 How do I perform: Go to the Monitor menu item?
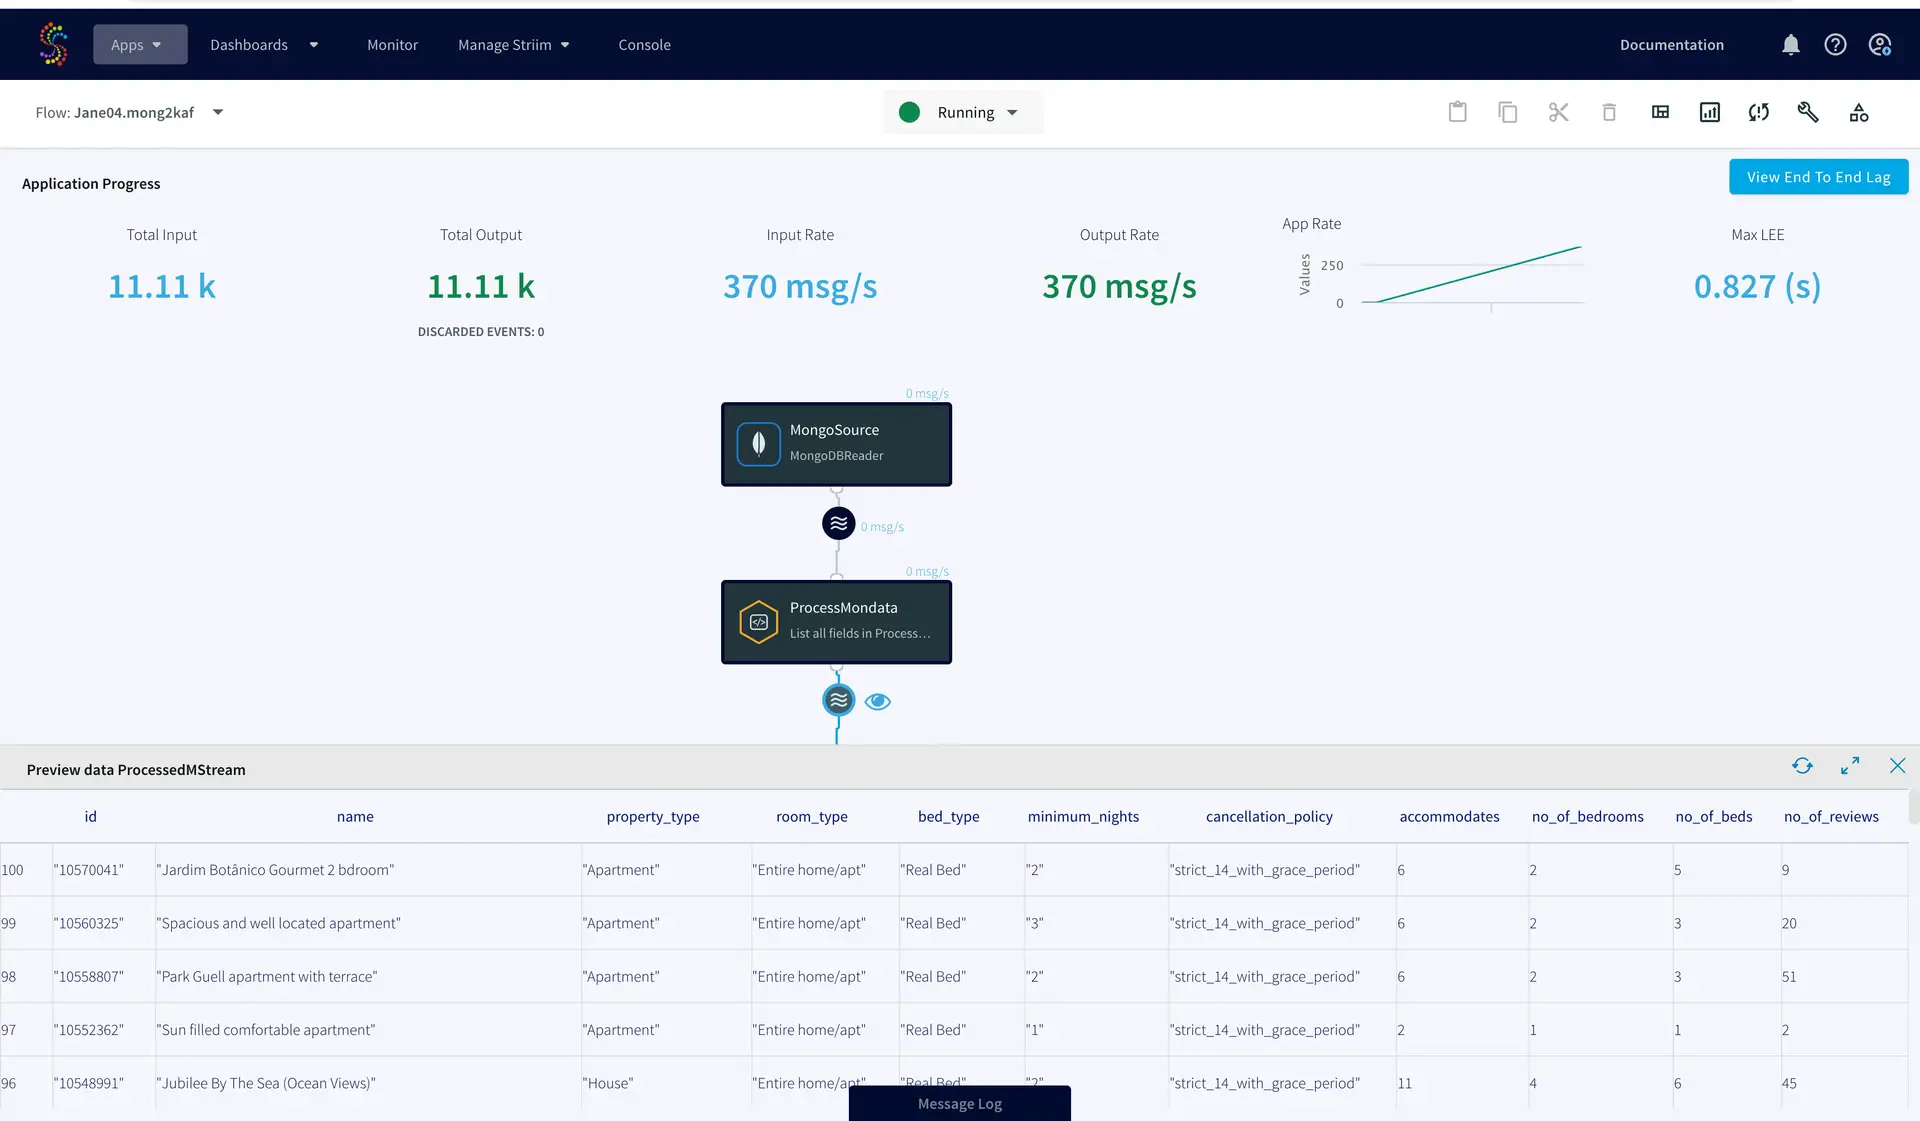[392, 45]
